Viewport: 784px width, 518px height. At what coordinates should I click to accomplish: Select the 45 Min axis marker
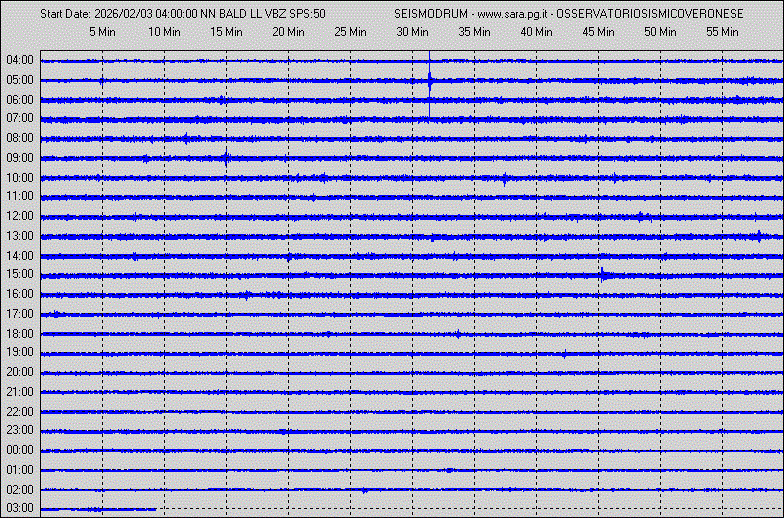598,32
